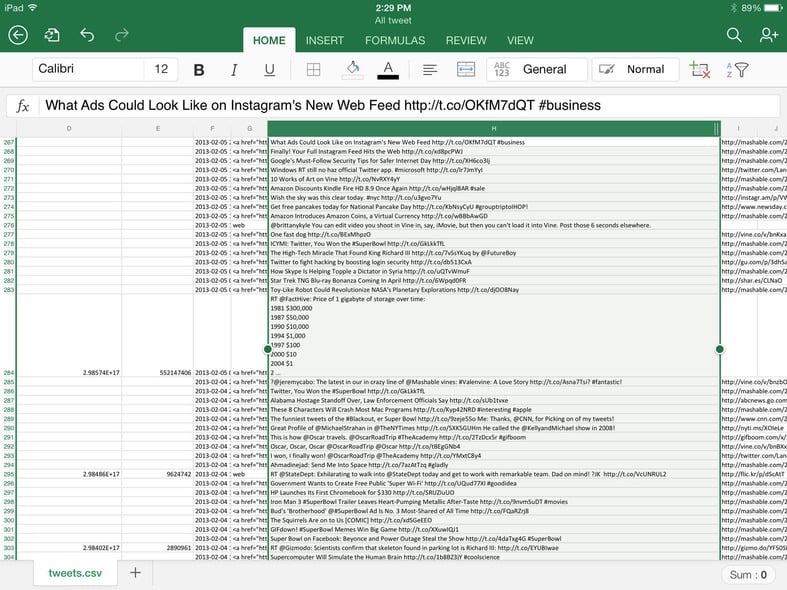Viewport: 787px width, 590px height.
Task: Switch to the REVIEW tab
Action: pos(466,41)
